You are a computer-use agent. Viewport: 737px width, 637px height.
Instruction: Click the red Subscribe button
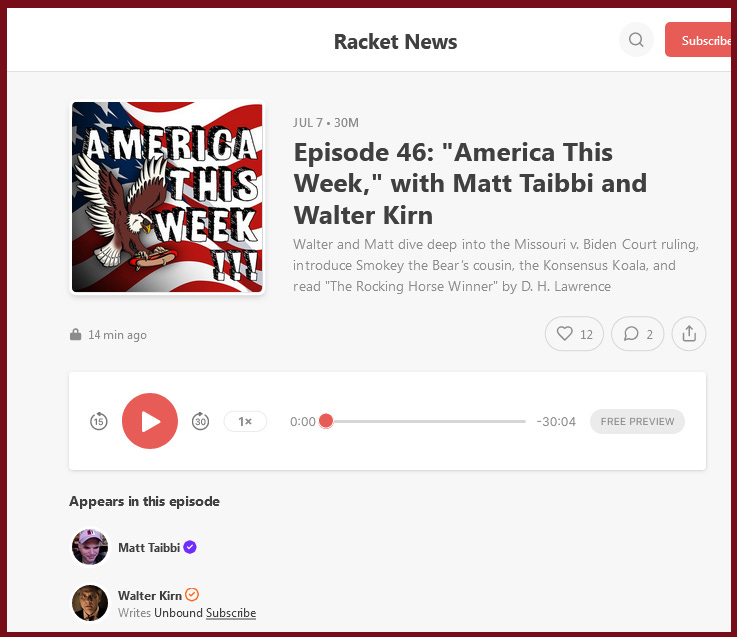[x=700, y=40]
